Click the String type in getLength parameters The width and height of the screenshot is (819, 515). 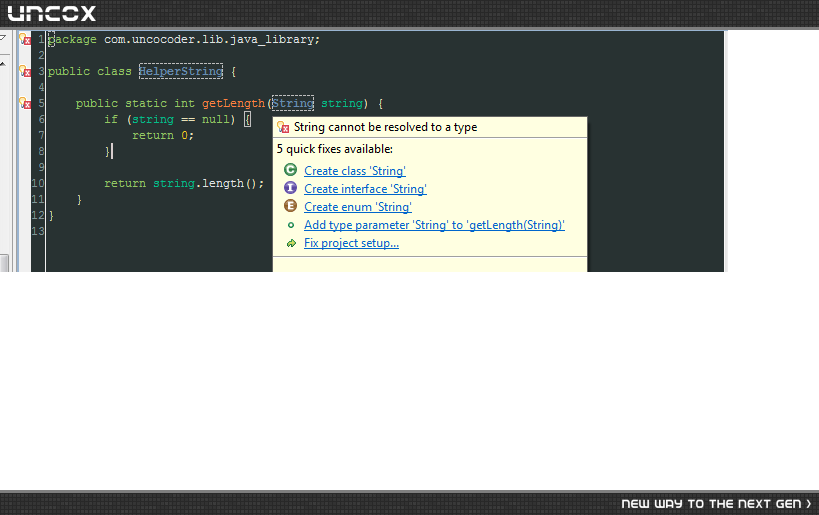point(292,103)
